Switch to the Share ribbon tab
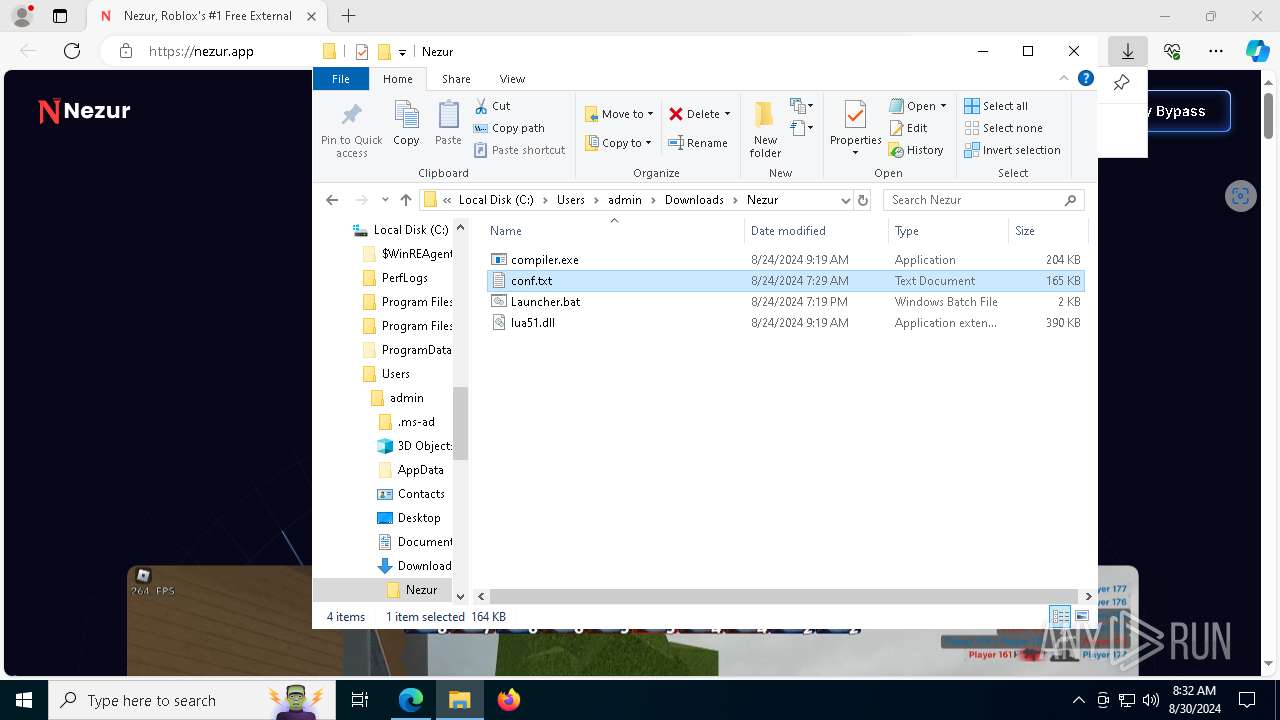1280x720 pixels. [x=456, y=79]
